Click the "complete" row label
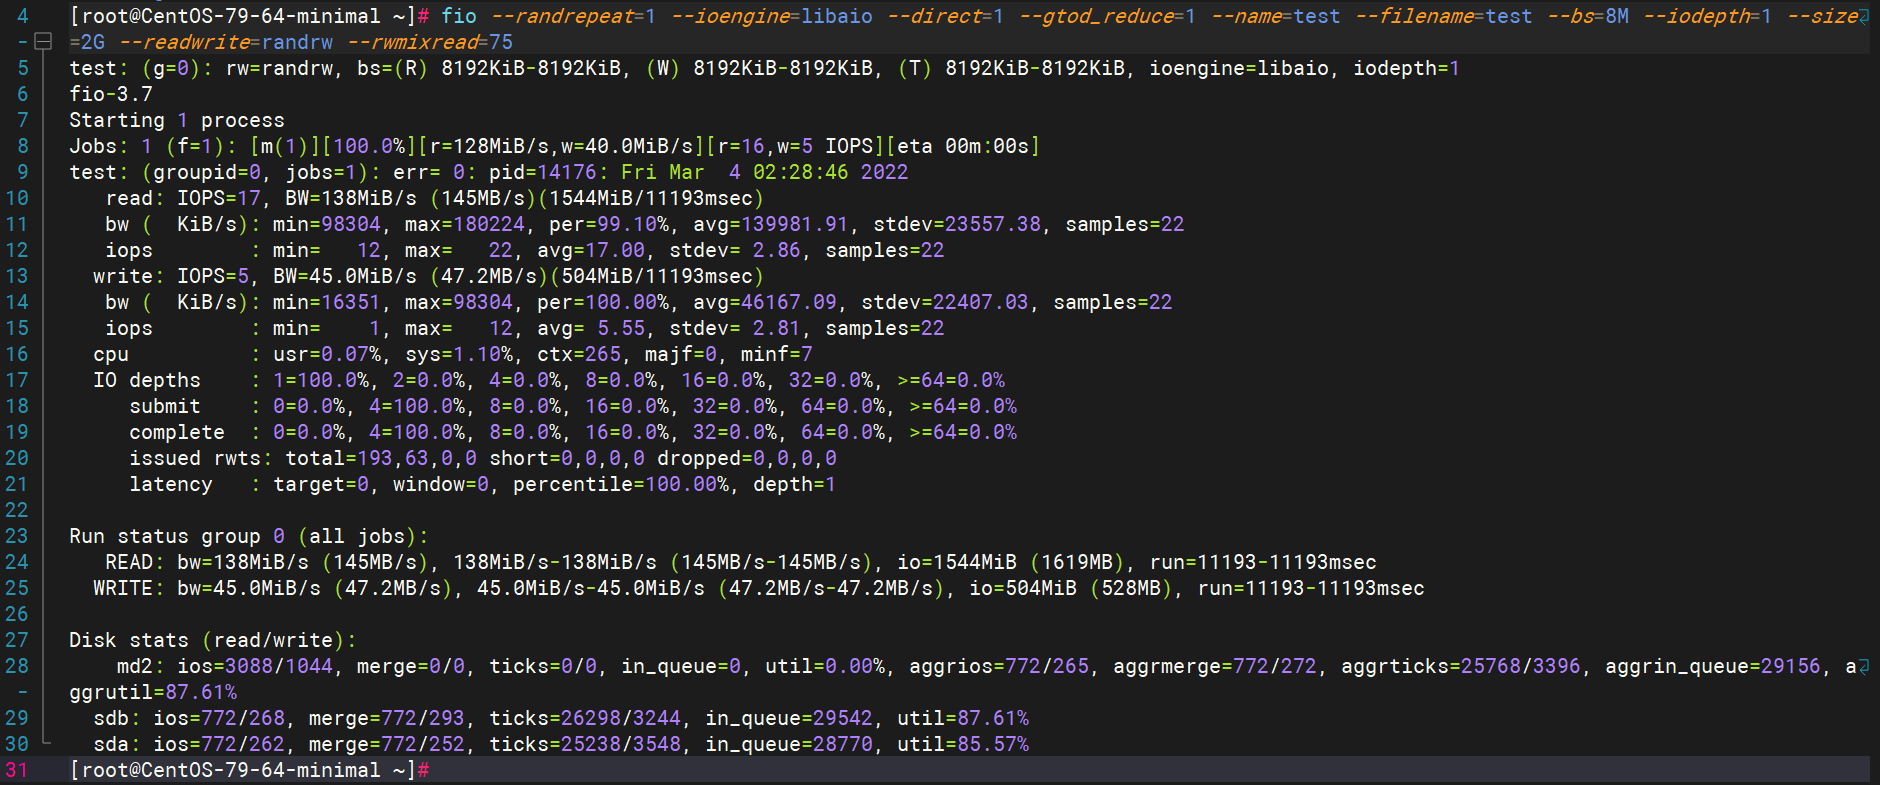The width and height of the screenshot is (1880, 785). pyautogui.click(x=177, y=432)
